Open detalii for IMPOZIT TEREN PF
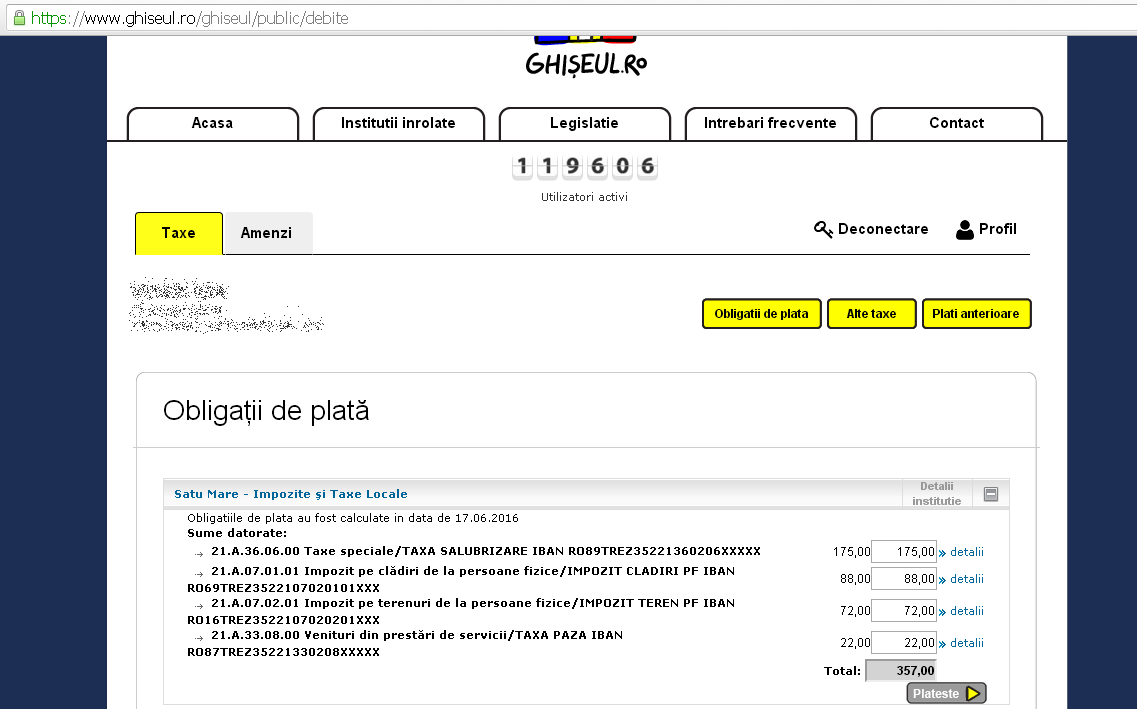This screenshot has width=1137, height=709. (967, 611)
